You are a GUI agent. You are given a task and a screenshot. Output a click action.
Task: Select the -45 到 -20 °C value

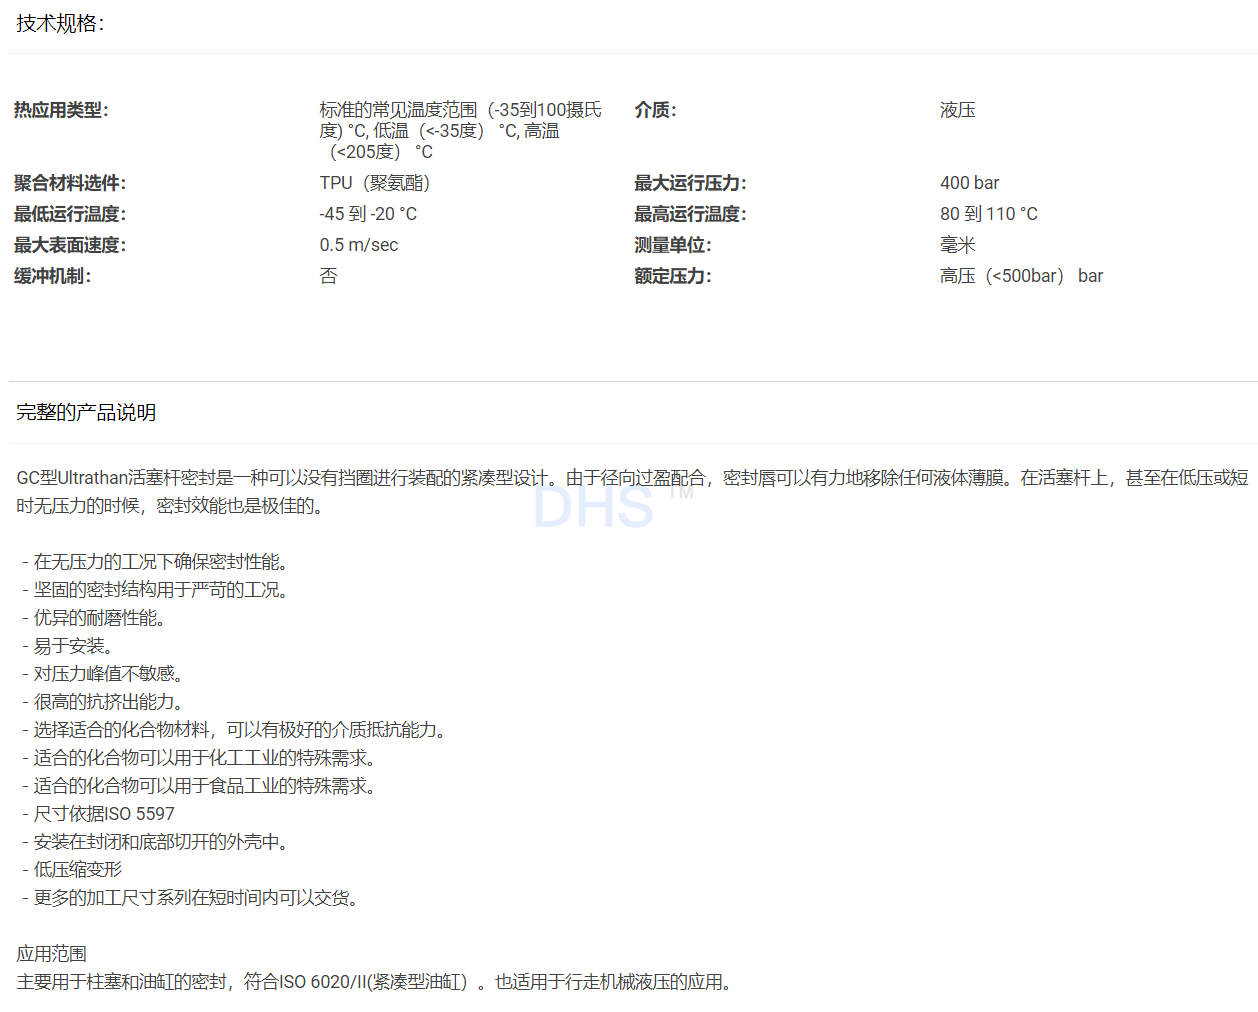pos(368,214)
